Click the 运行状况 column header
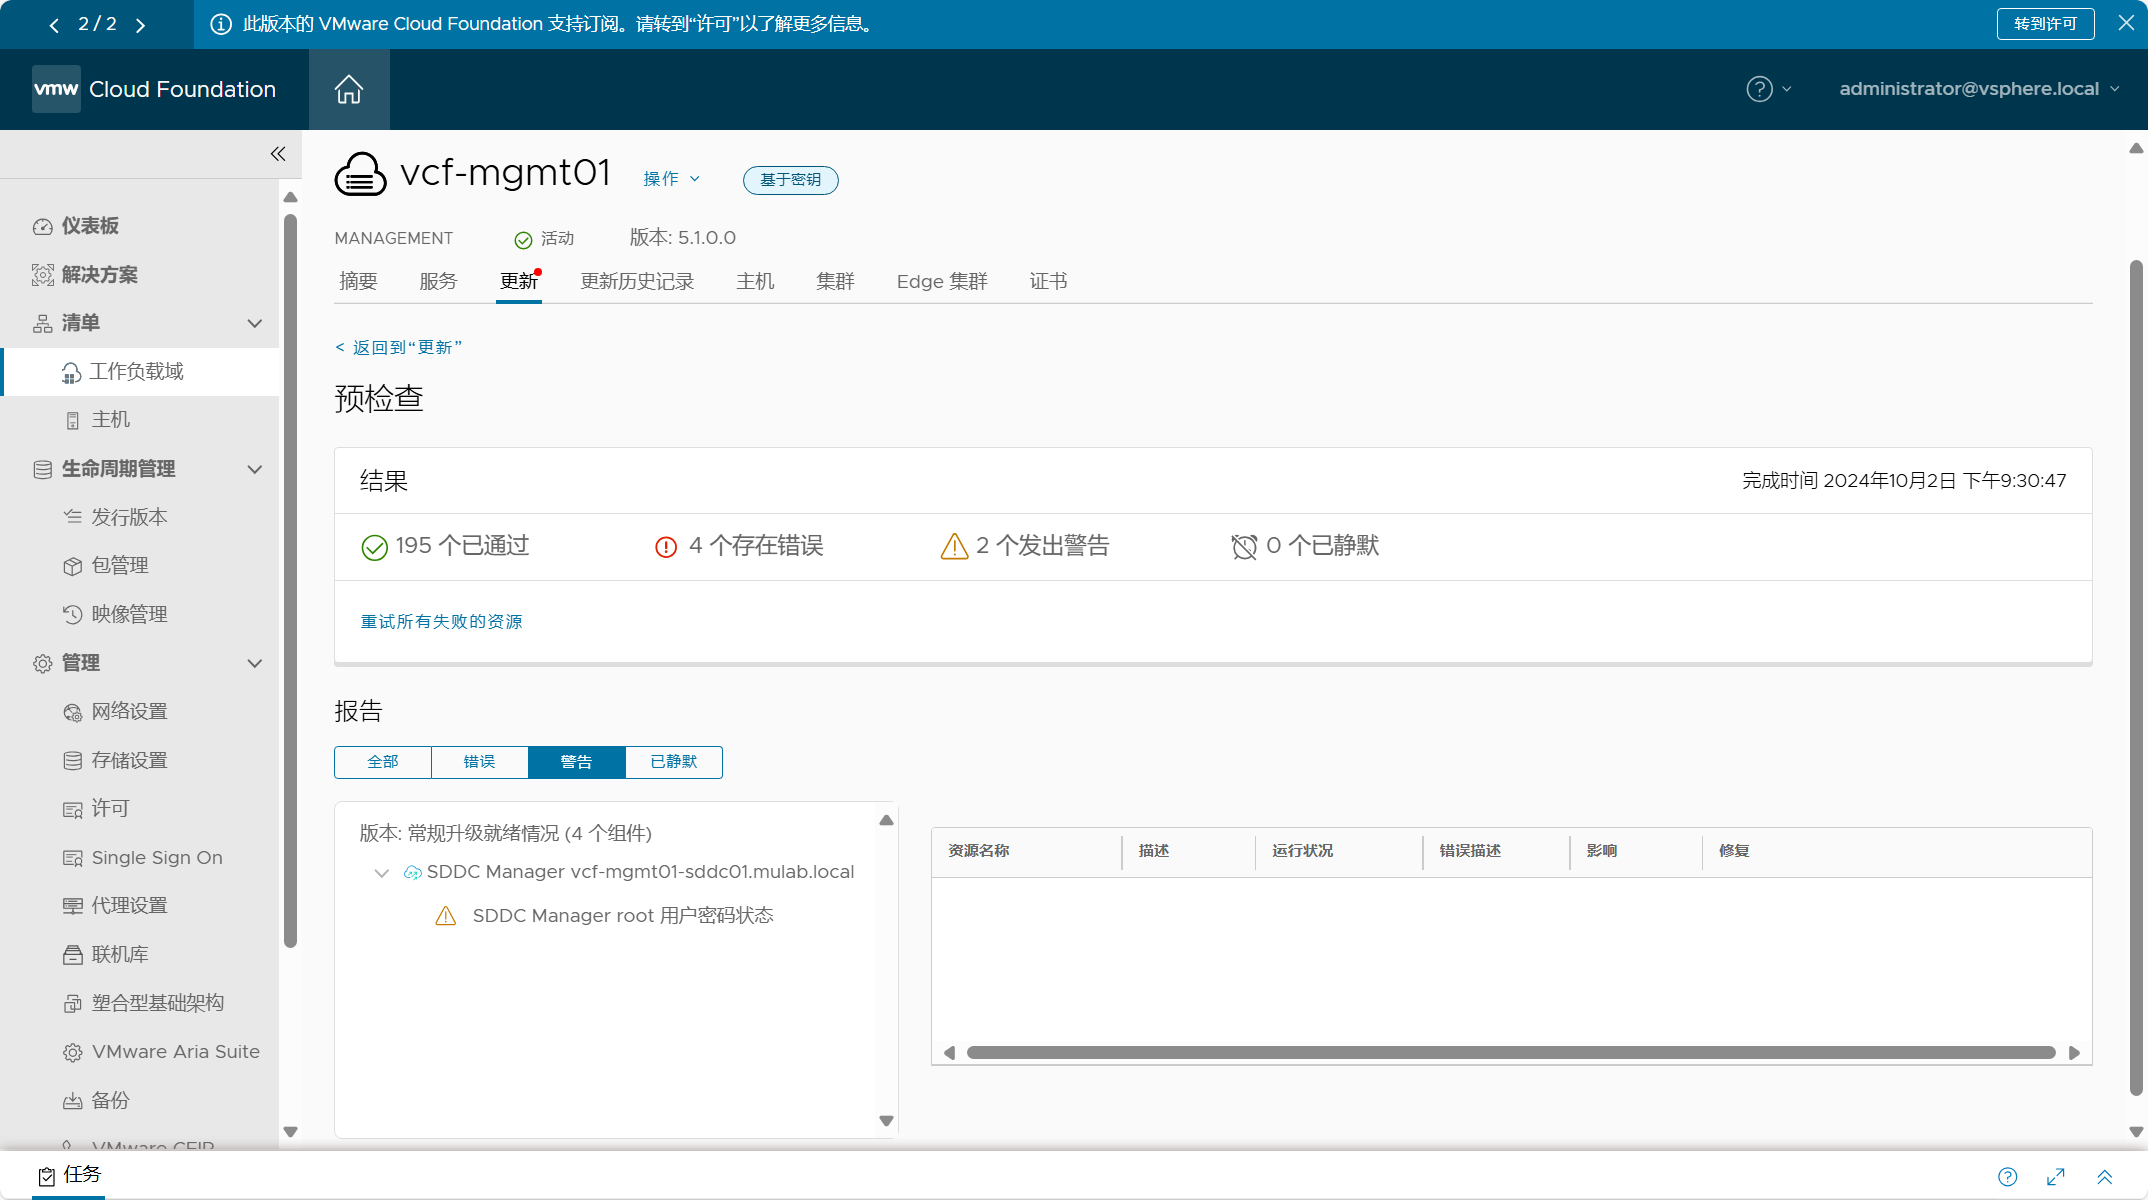The height and width of the screenshot is (1200, 2148). coord(1302,851)
